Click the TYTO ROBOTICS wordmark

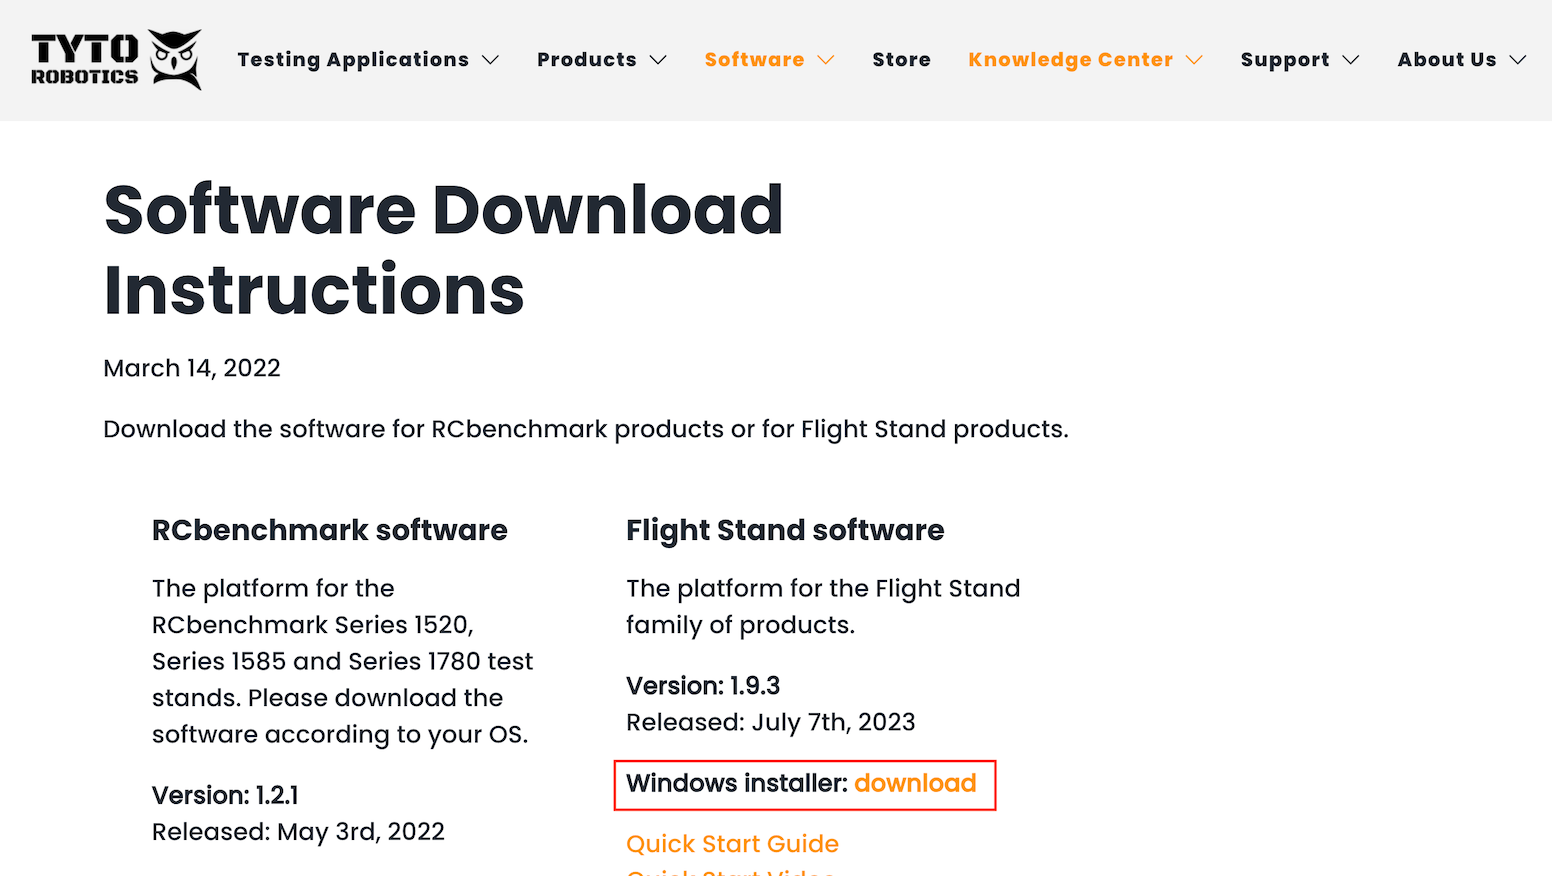click(x=83, y=58)
